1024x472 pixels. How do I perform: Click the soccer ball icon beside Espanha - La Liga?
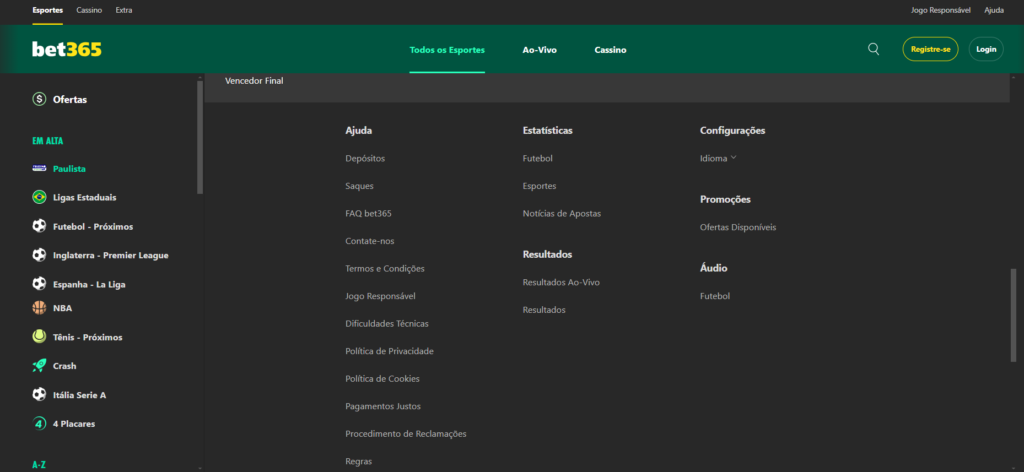coord(39,284)
